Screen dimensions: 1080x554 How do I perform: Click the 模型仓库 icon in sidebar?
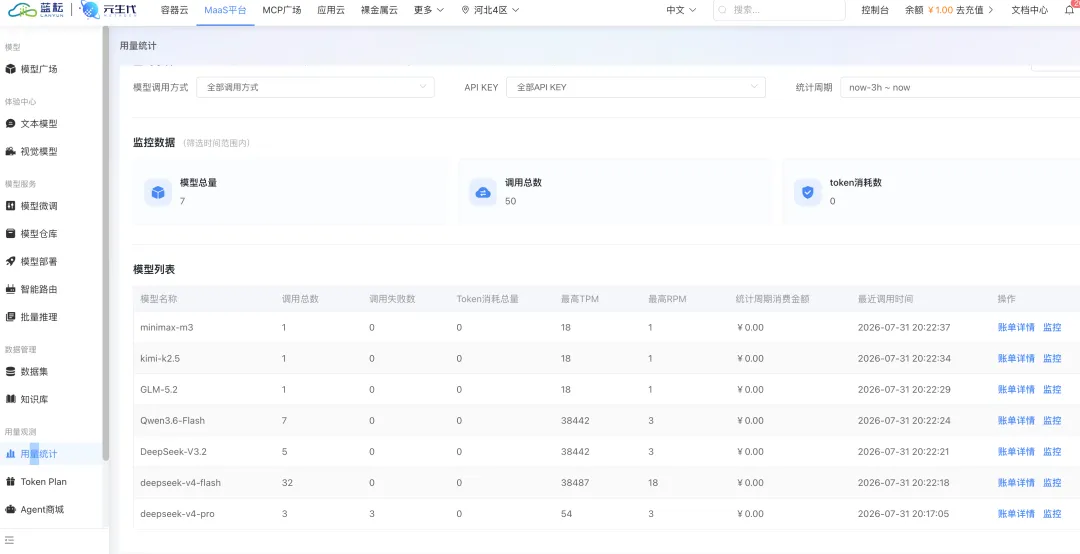tap(10, 234)
